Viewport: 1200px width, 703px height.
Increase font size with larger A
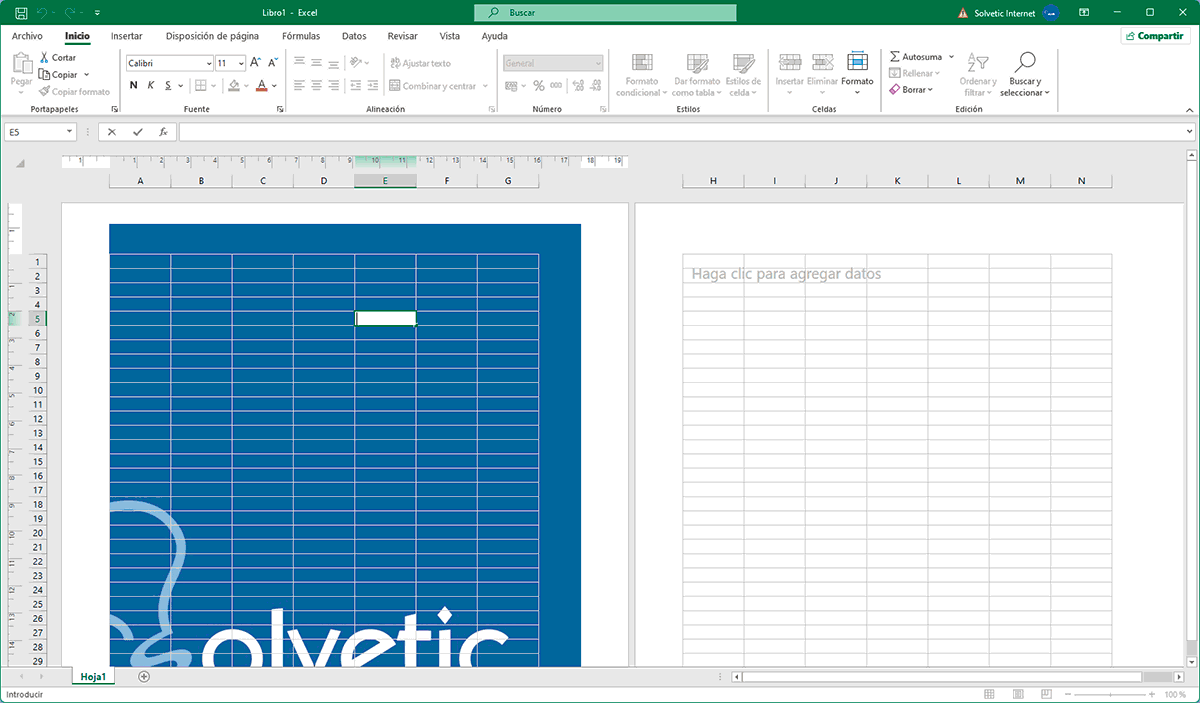(x=256, y=62)
